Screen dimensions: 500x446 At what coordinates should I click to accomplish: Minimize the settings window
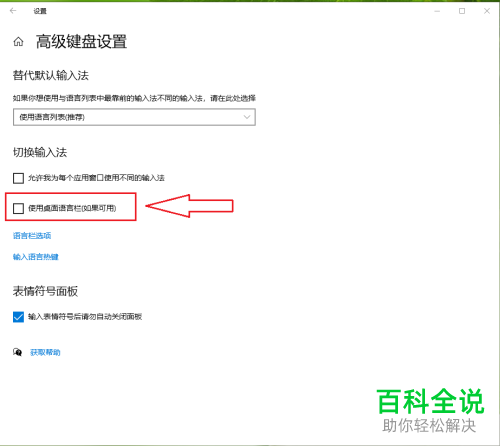tap(437, 11)
